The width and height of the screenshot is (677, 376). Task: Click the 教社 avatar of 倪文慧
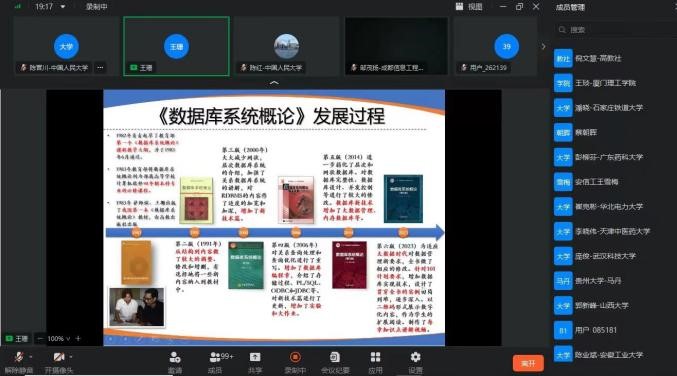[563, 58]
